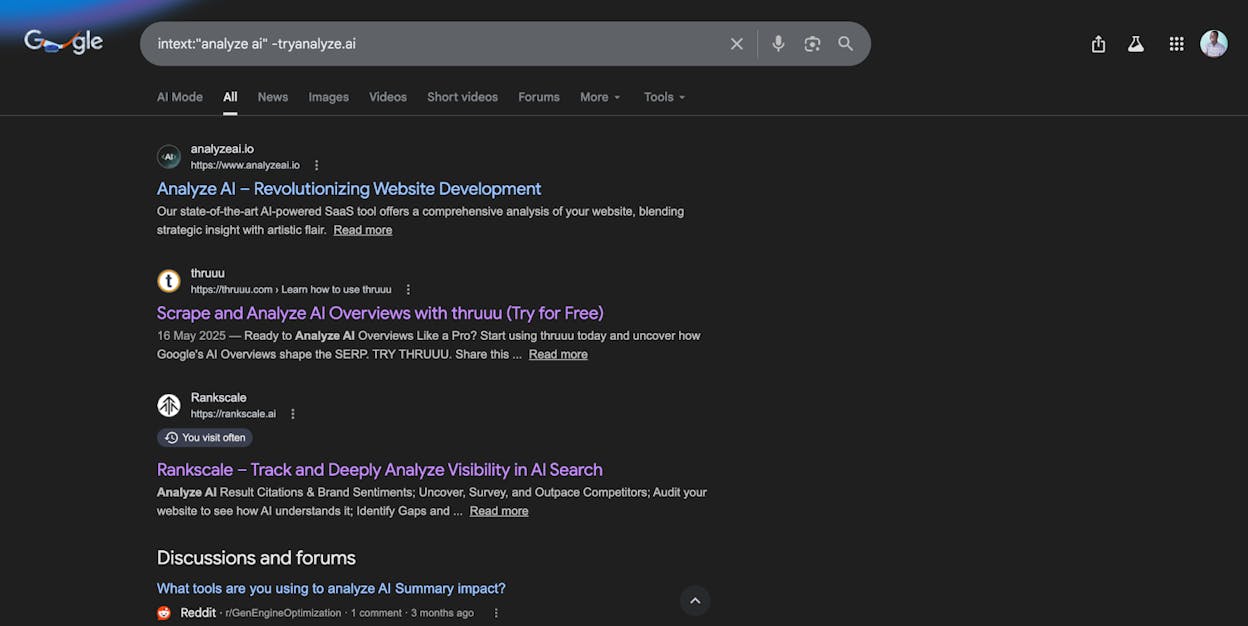
Task: Switch to the News tab
Action: [x=273, y=97]
